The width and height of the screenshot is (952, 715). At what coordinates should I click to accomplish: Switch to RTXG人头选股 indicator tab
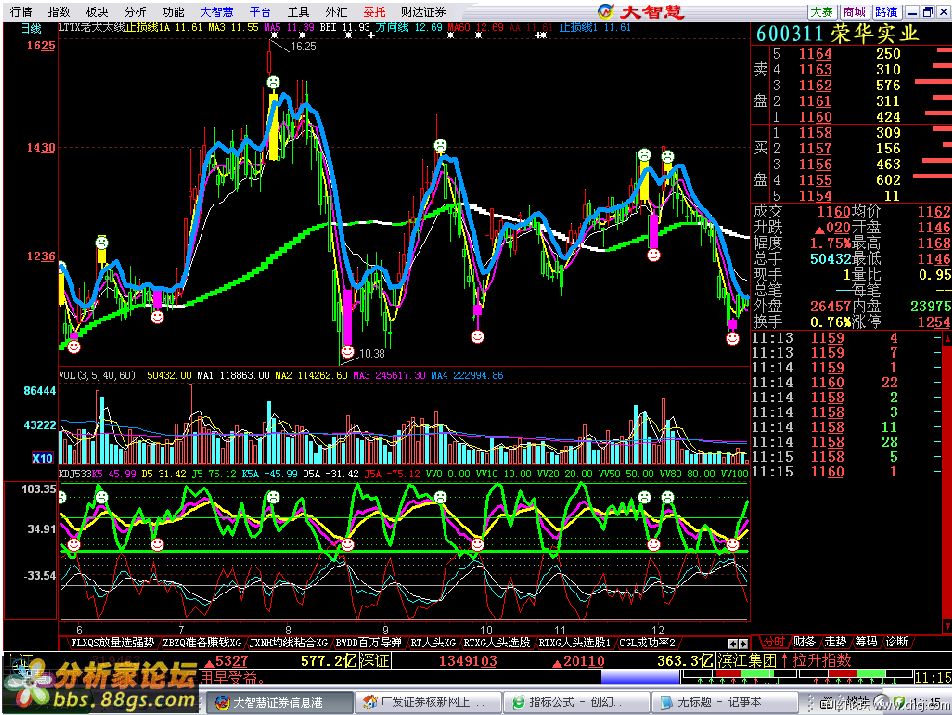point(497,642)
